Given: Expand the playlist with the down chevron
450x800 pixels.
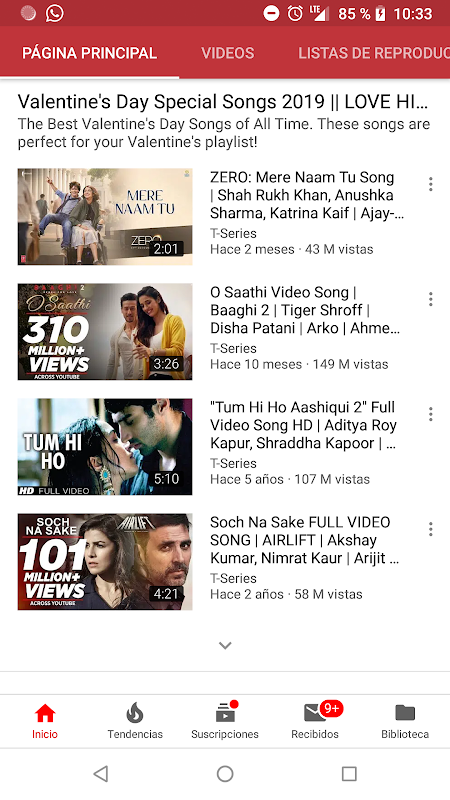Looking at the screenshot, I should tap(225, 645).
